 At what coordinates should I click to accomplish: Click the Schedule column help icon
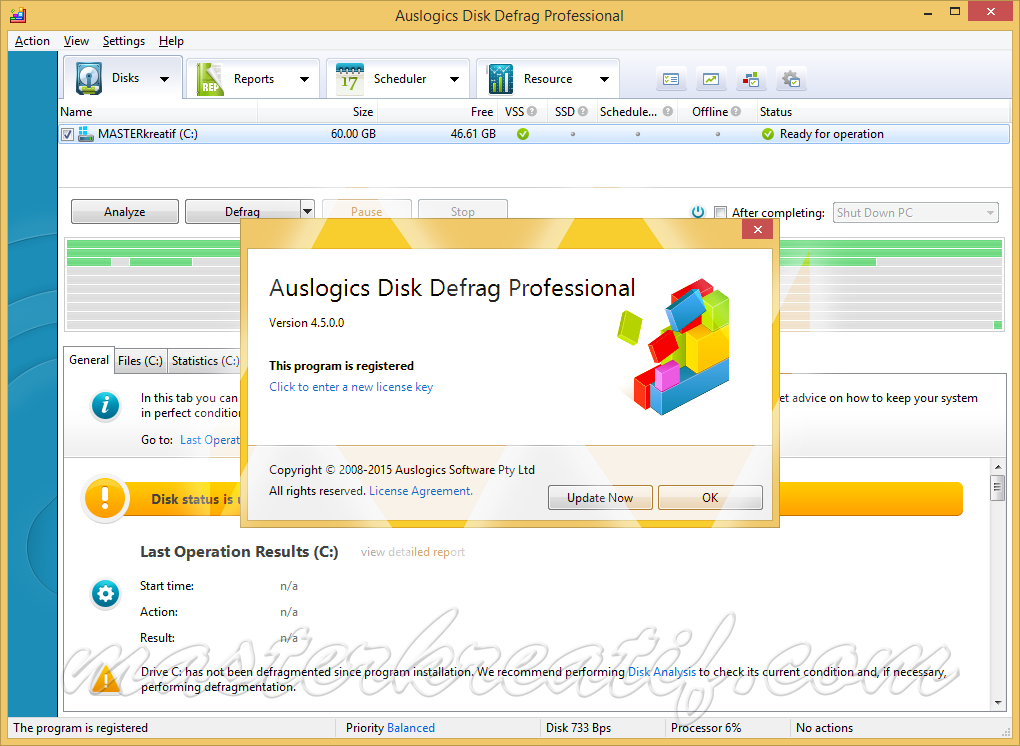[x=667, y=111]
